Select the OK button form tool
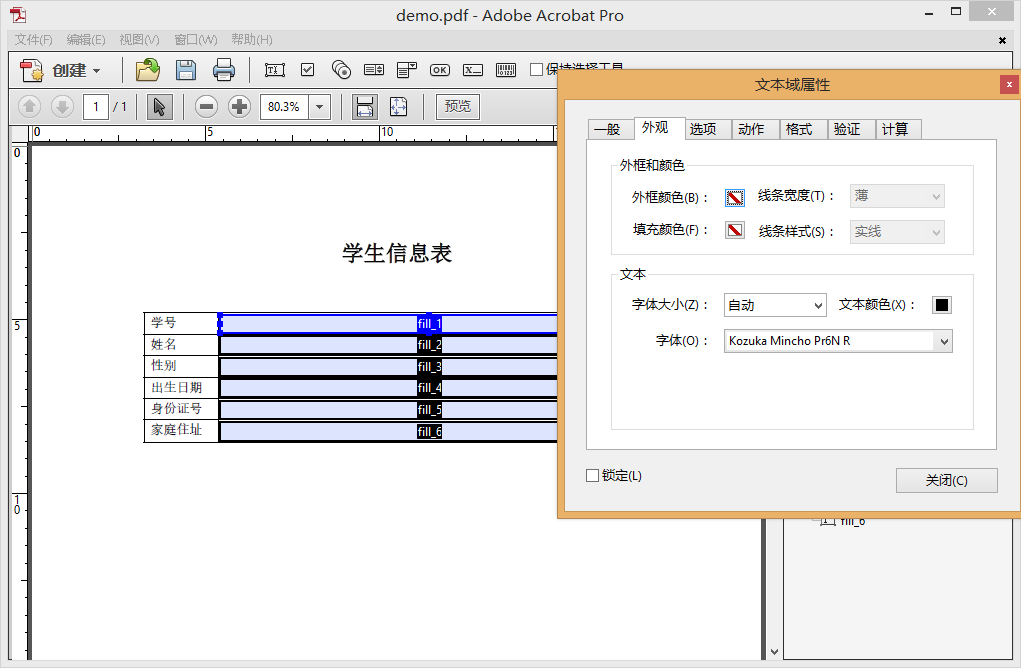This screenshot has height=668, width=1021. tap(440, 70)
